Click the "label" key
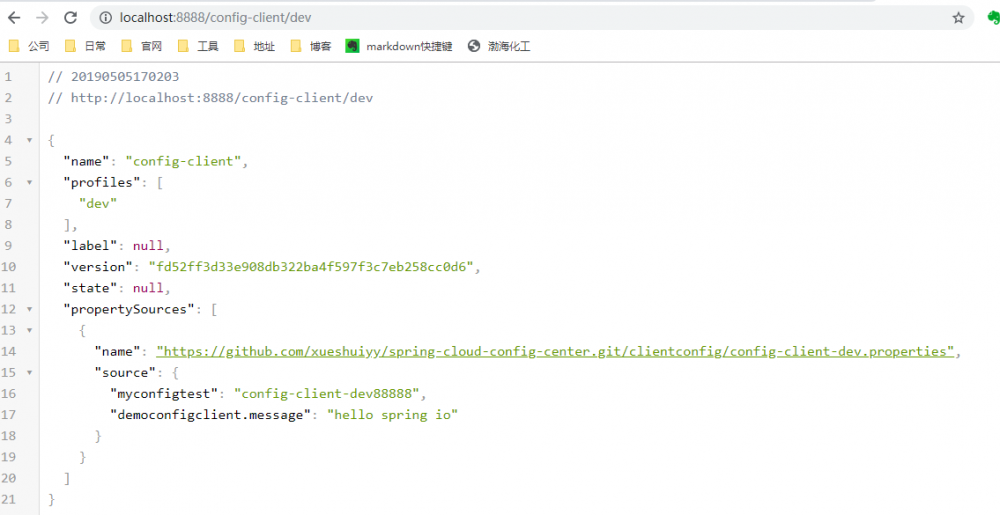Viewport: 1000px width, 515px height. click(x=90, y=245)
